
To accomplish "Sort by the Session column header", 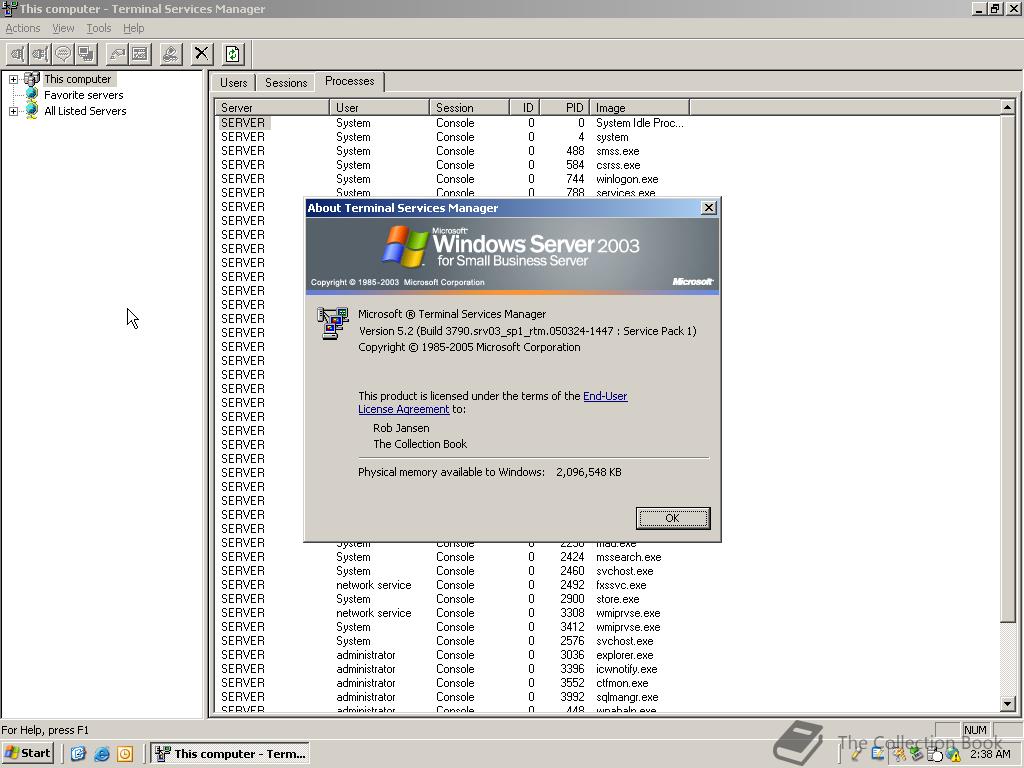I will click(x=469, y=108).
